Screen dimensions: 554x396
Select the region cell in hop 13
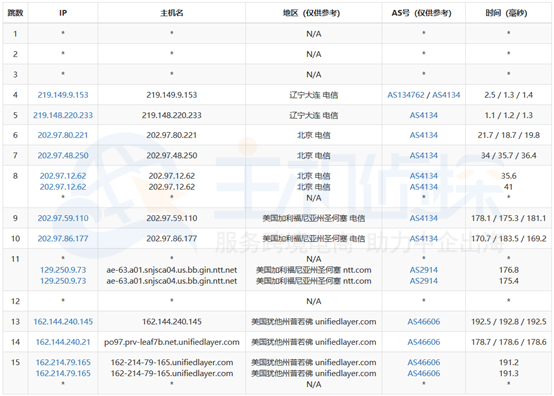[314, 321]
